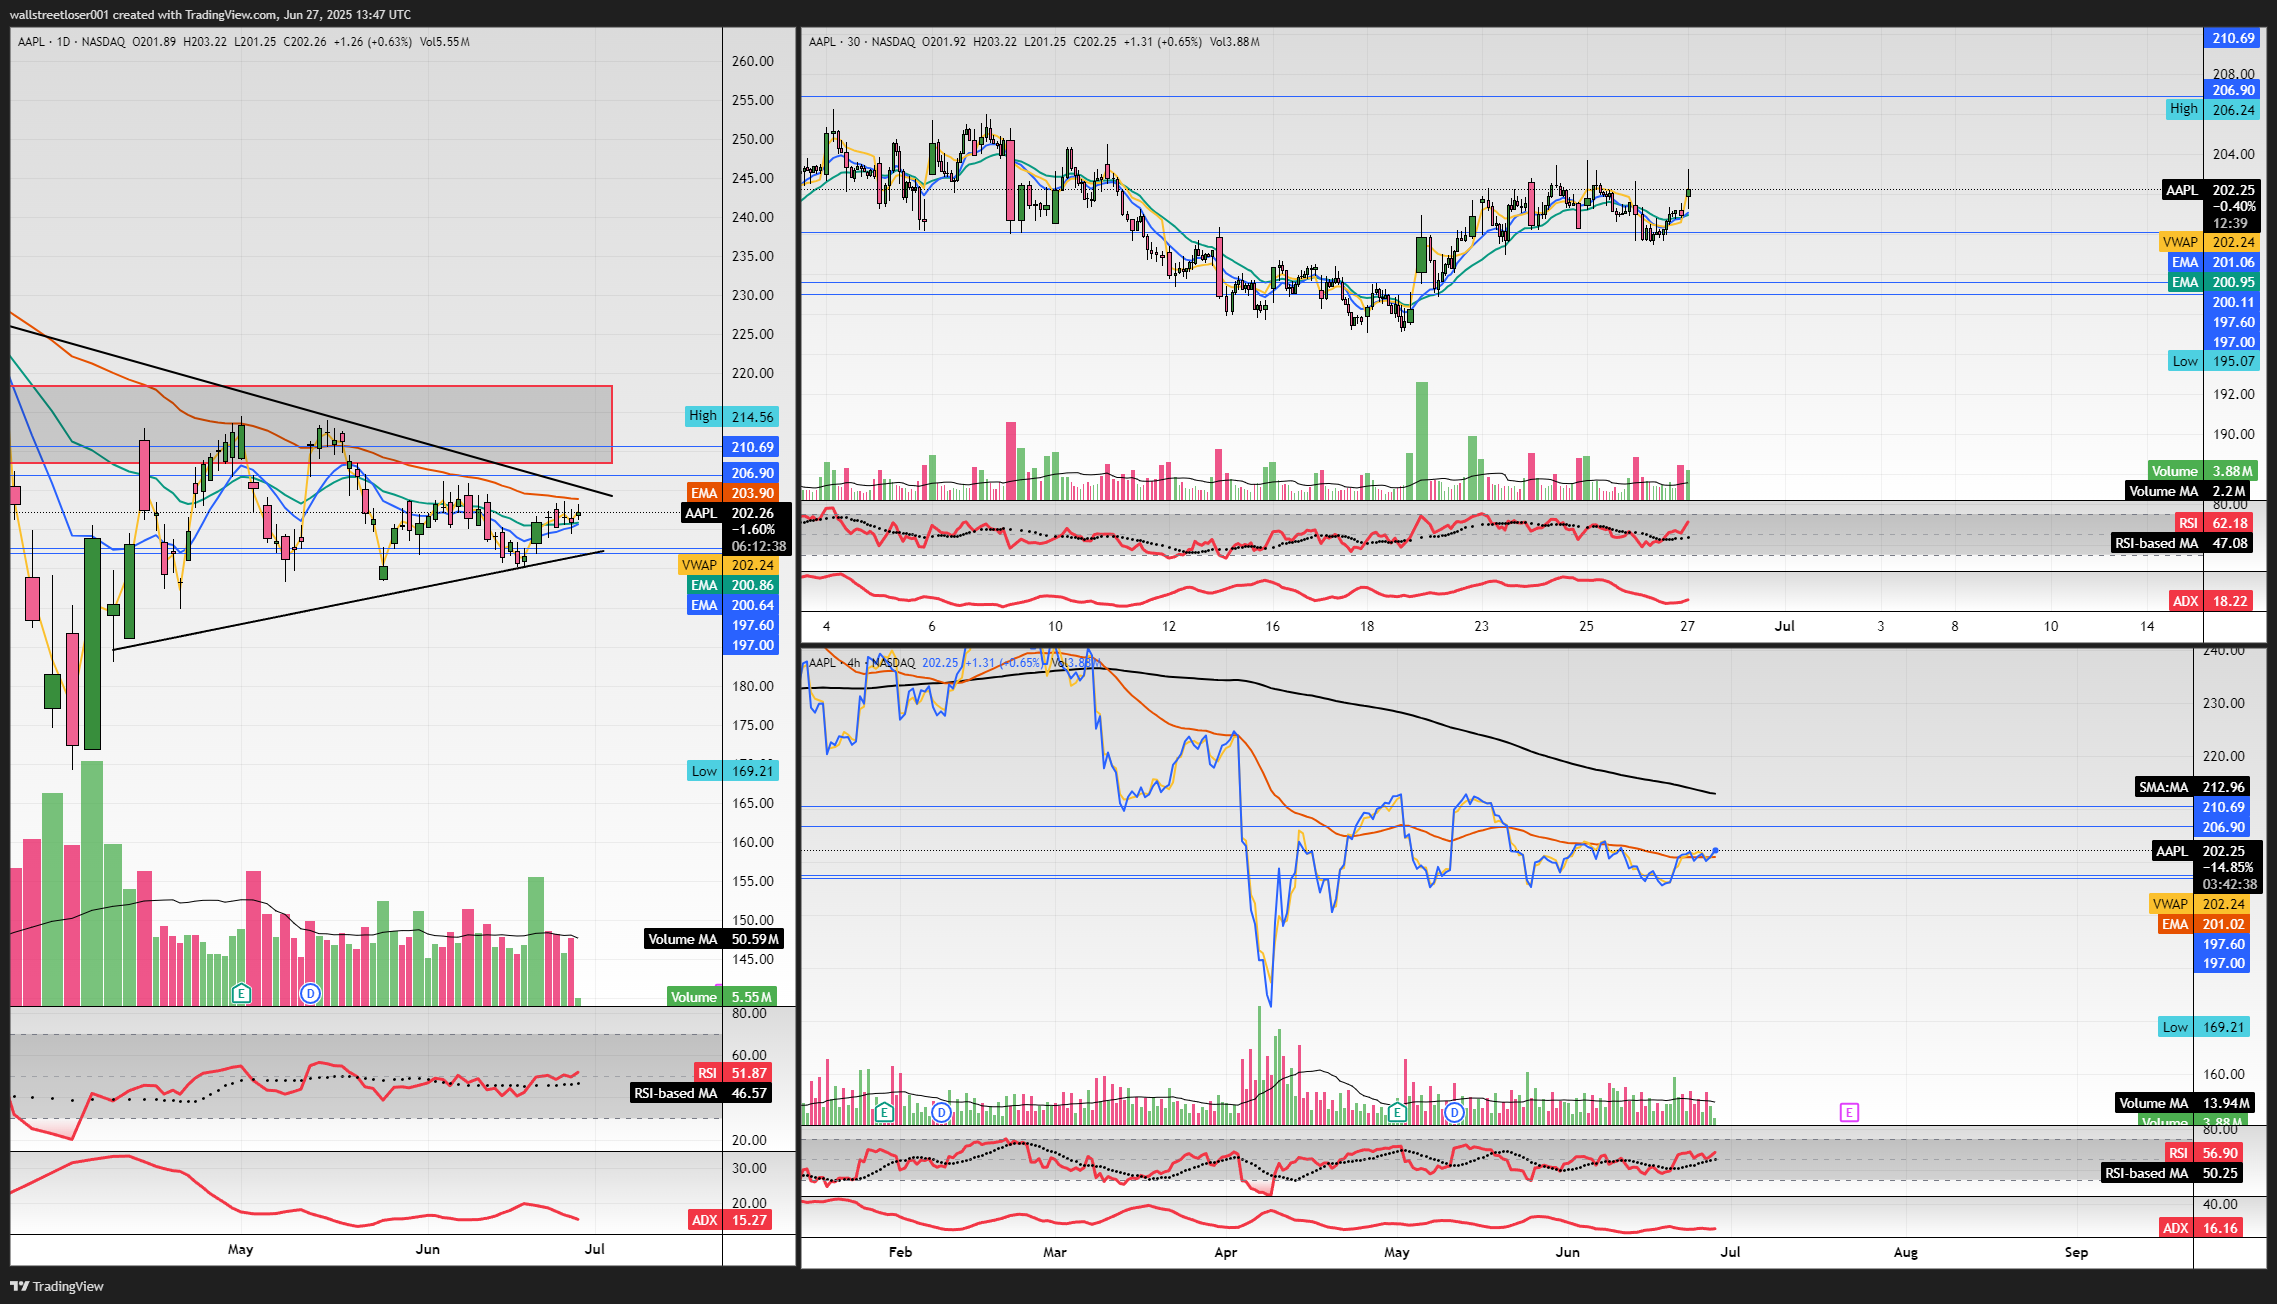Select the AAPL 30 NASDAQ chart title

point(862,42)
